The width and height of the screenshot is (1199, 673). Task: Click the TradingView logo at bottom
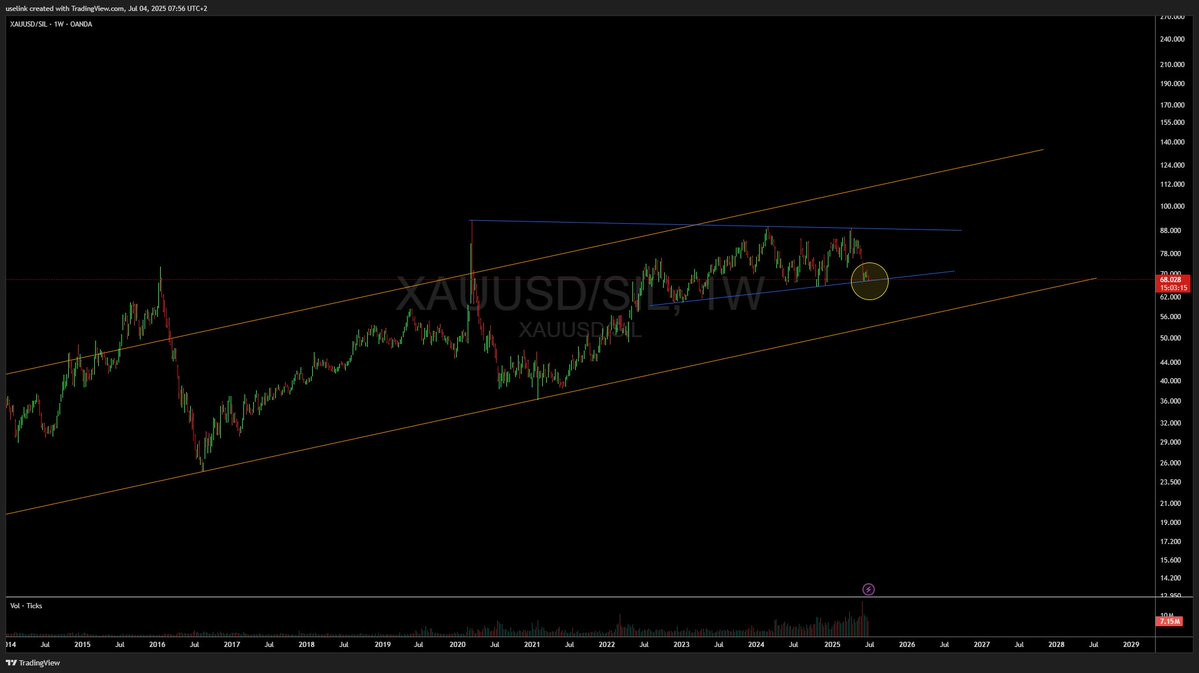click(33, 663)
